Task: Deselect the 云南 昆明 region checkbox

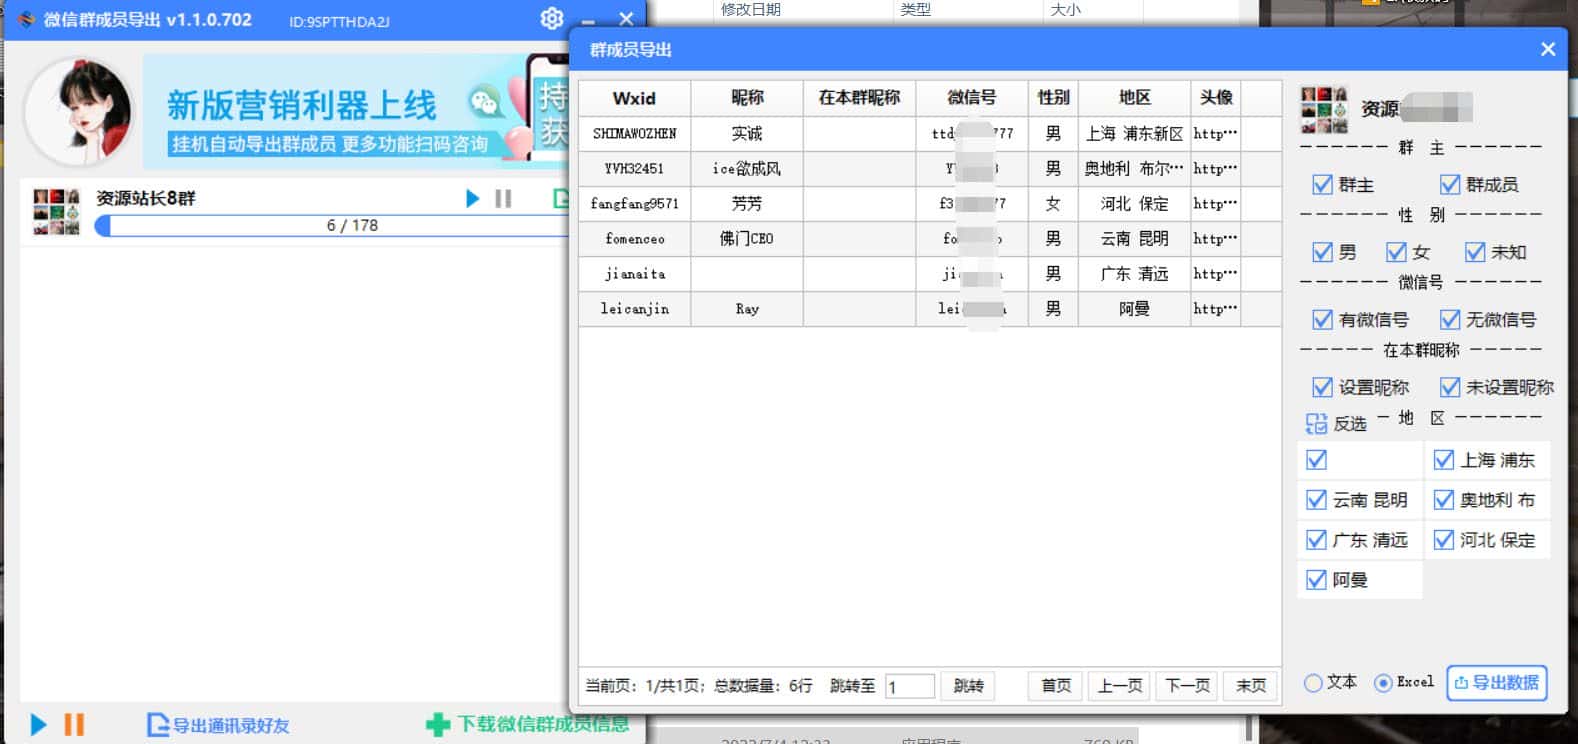Action: [x=1316, y=500]
